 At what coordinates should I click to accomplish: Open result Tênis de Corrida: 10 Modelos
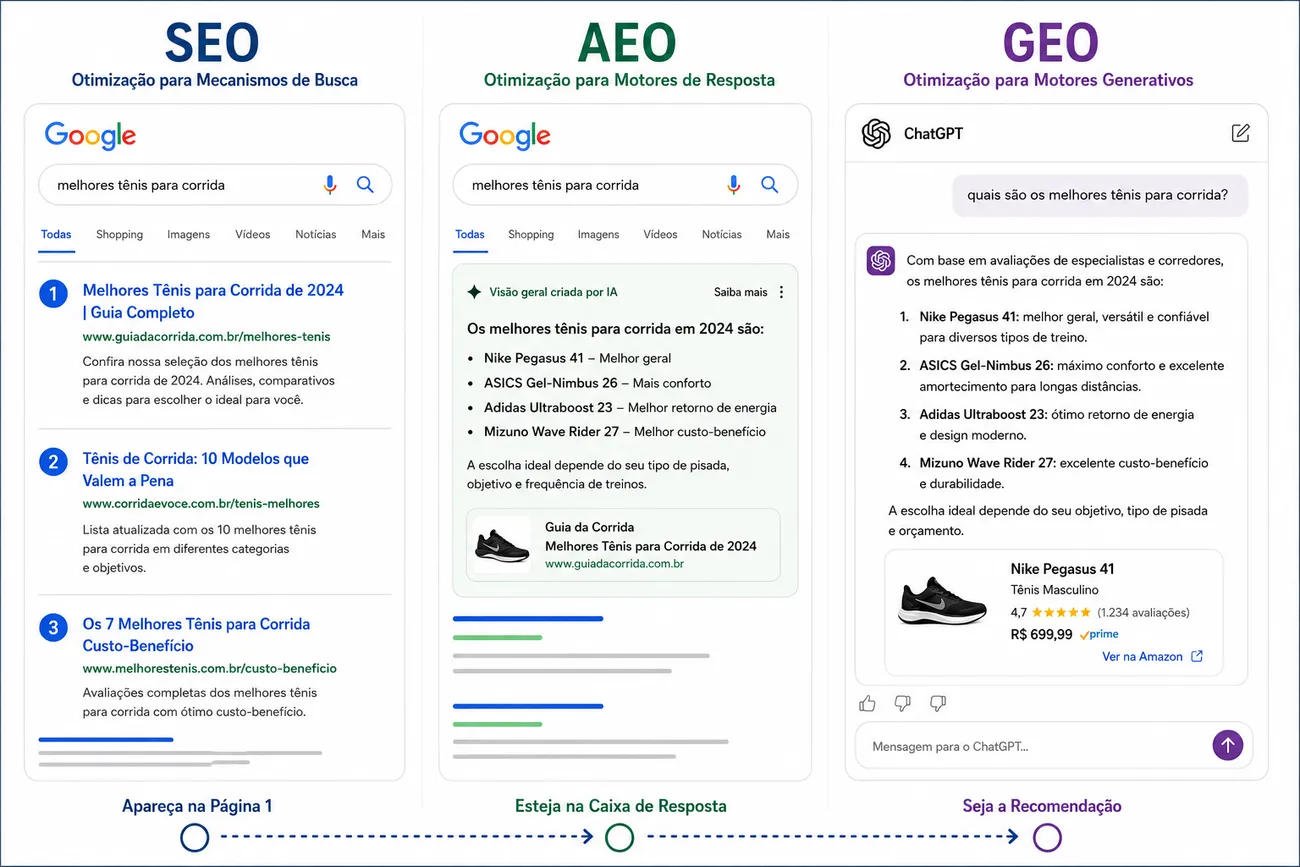click(x=196, y=469)
